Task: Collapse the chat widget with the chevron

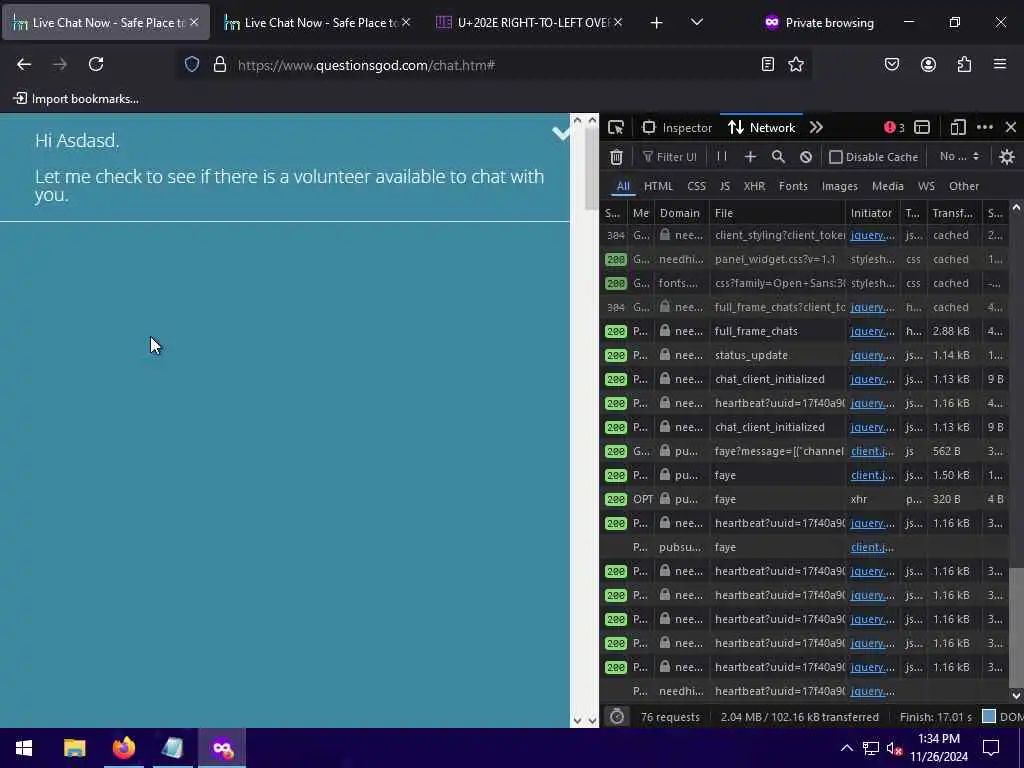Action: (561, 133)
